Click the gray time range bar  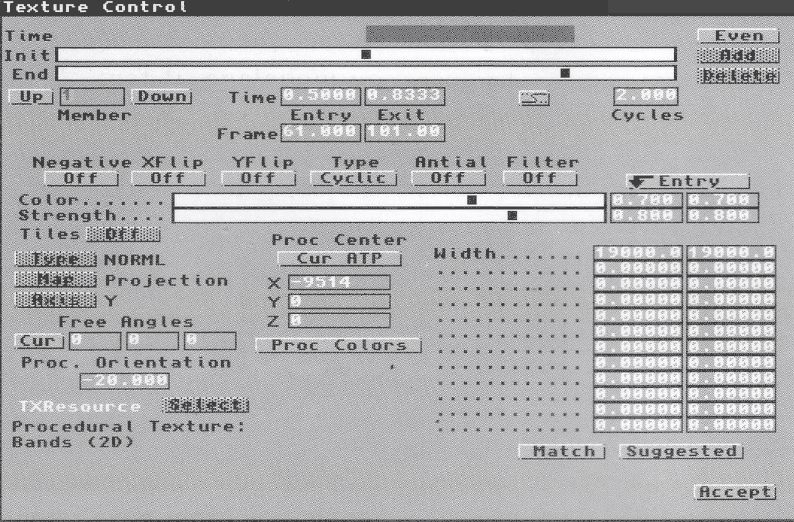pyautogui.click(x=470, y=34)
